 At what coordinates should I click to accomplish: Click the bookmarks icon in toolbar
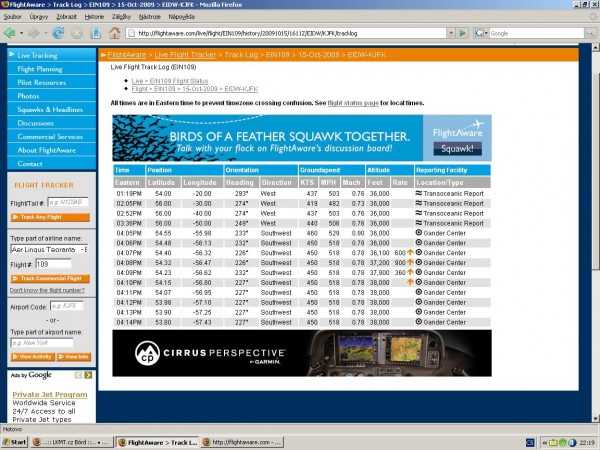click(x=96, y=33)
